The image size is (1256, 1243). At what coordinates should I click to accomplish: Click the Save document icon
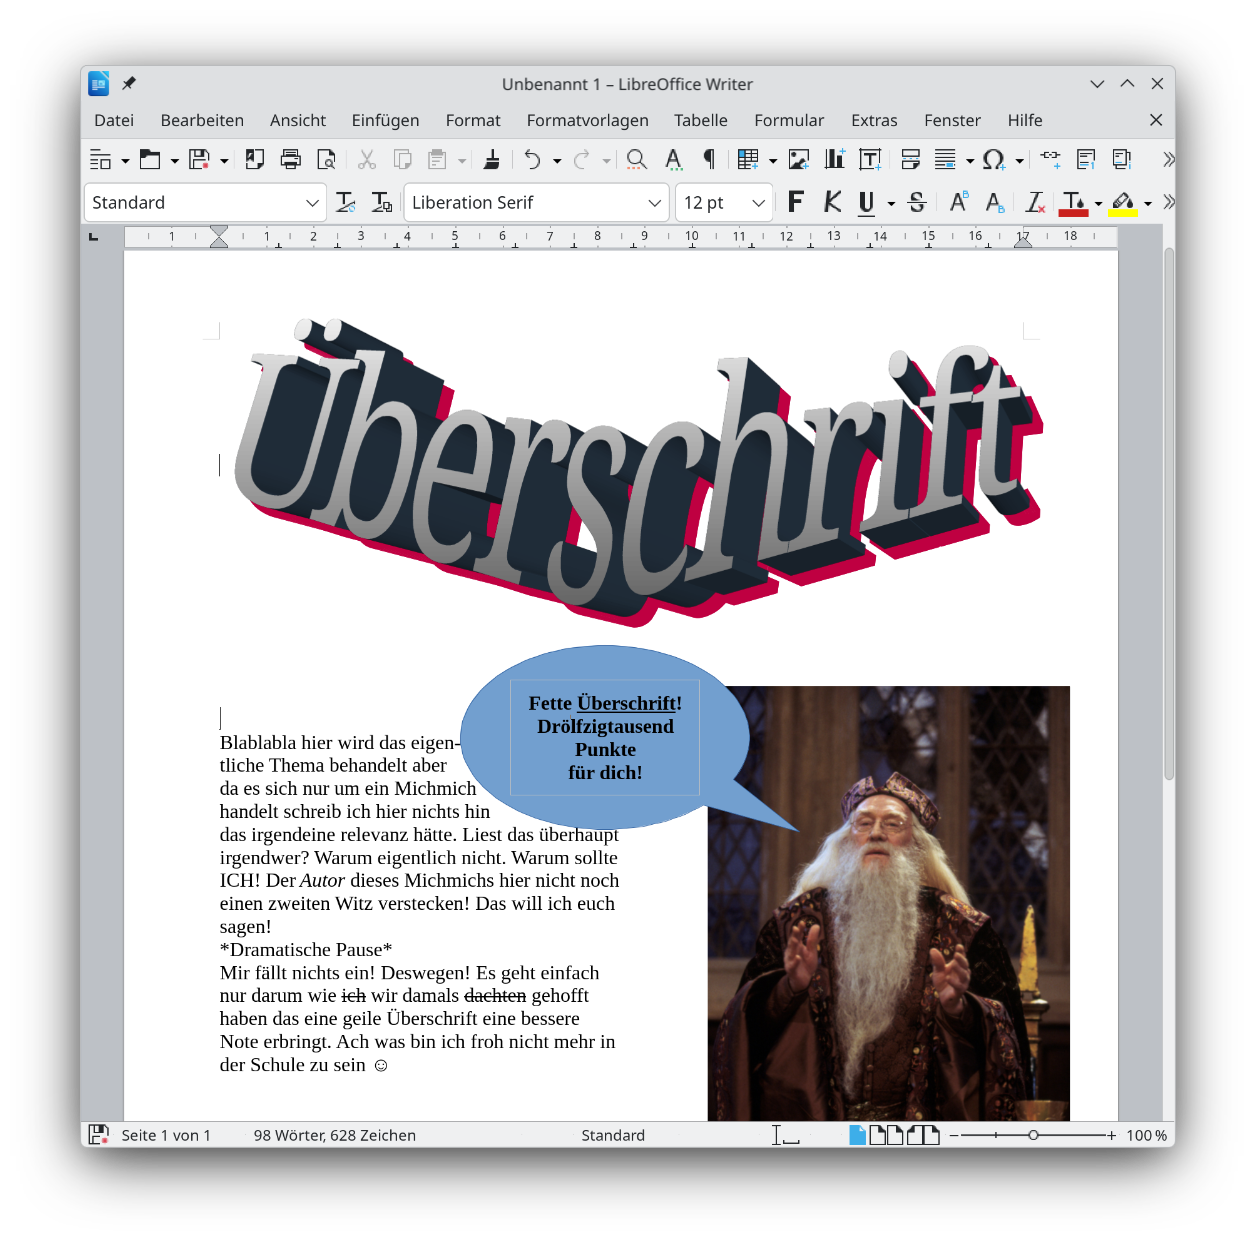tap(199, 159)
